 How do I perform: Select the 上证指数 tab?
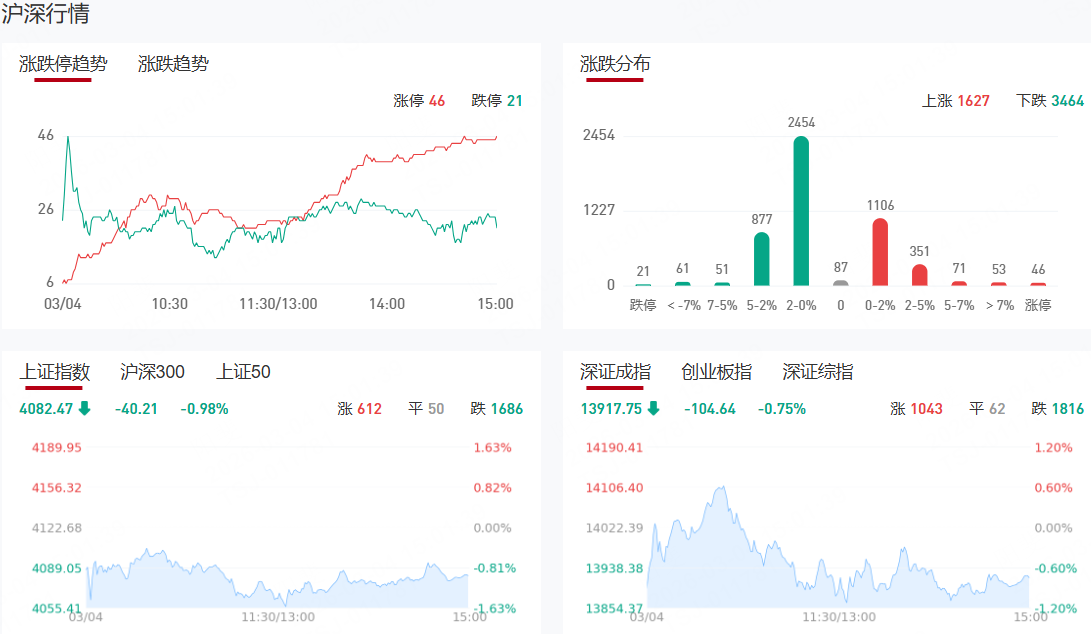[x=55, y=372]
